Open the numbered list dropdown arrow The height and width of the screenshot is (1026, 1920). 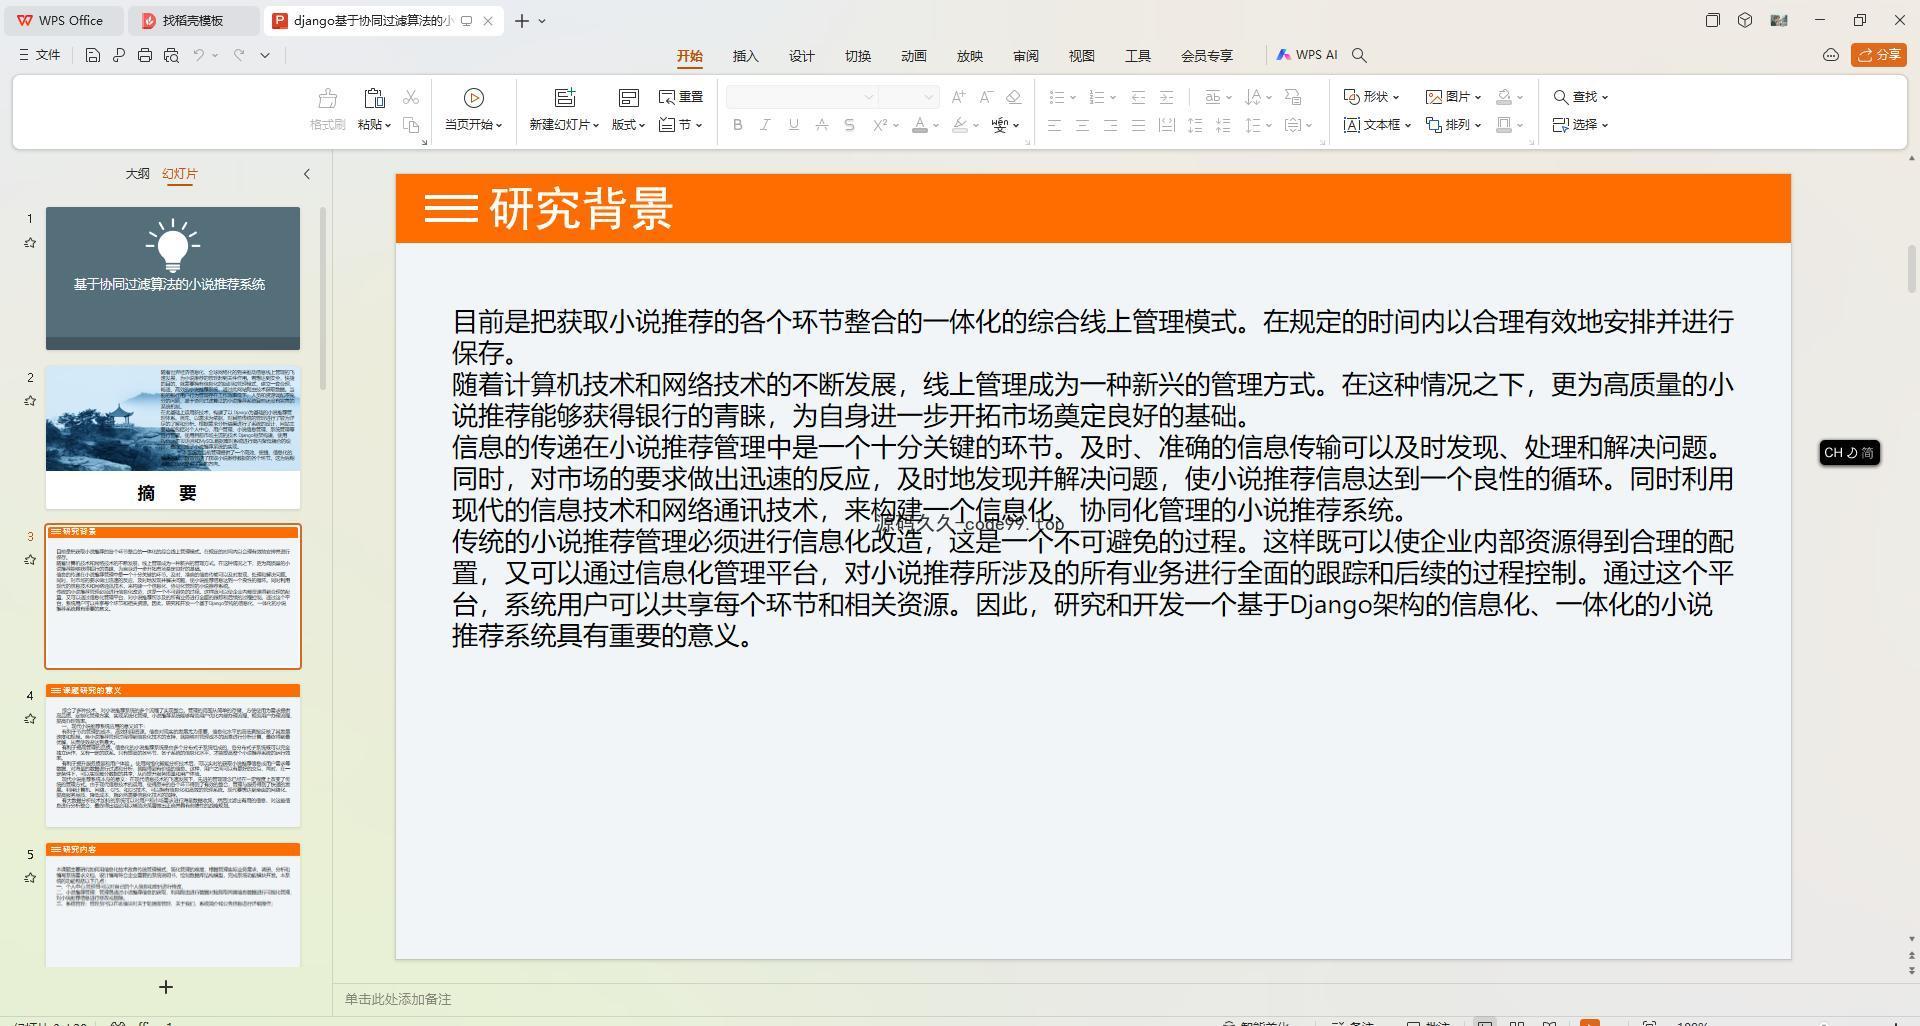(1113, 98)
